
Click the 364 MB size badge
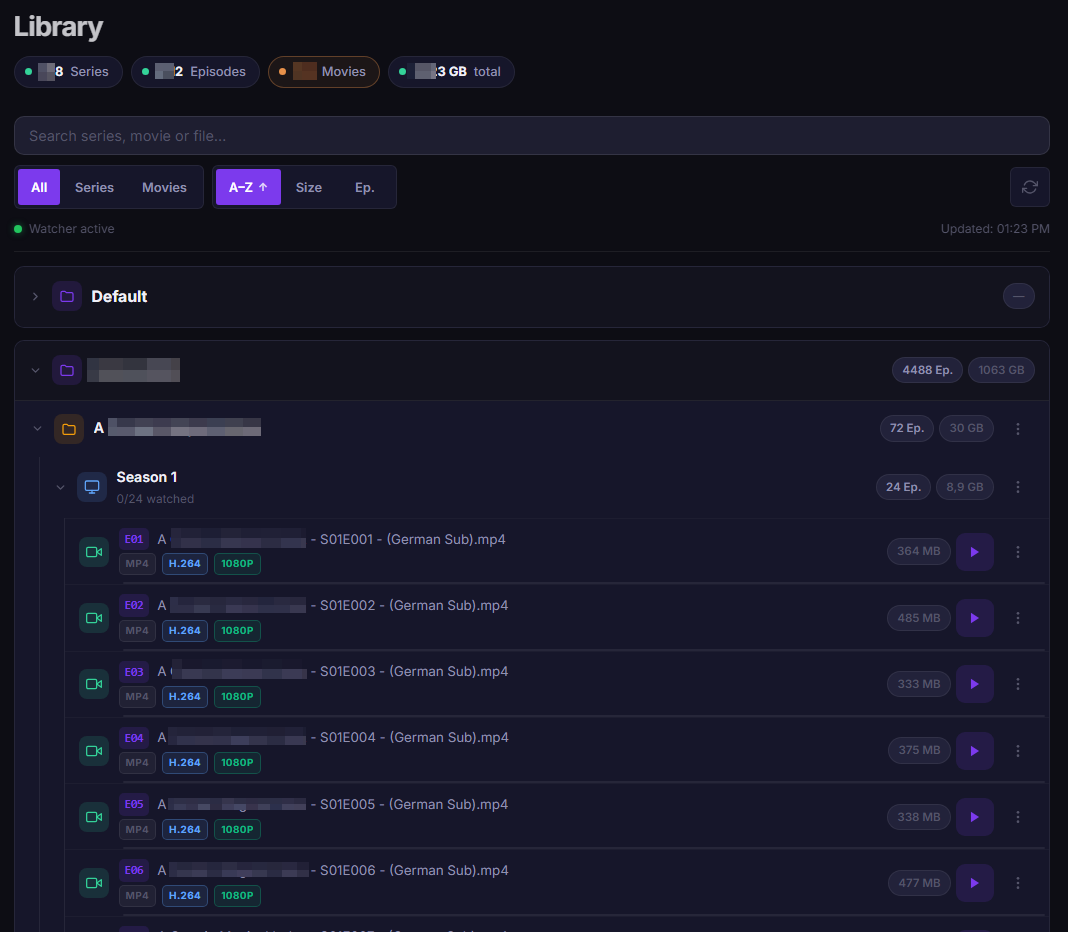(x=918, y=551)
